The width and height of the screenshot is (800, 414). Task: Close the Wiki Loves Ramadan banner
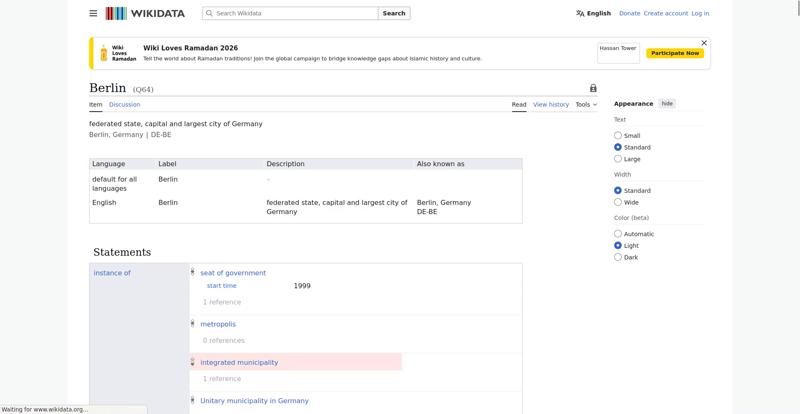pos(704,43)
